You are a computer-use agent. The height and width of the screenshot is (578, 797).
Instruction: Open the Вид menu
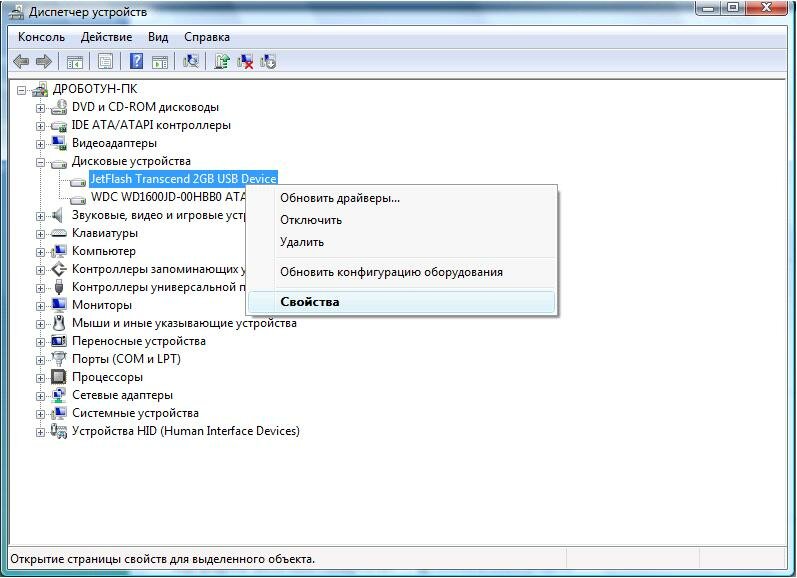point(158,37)
